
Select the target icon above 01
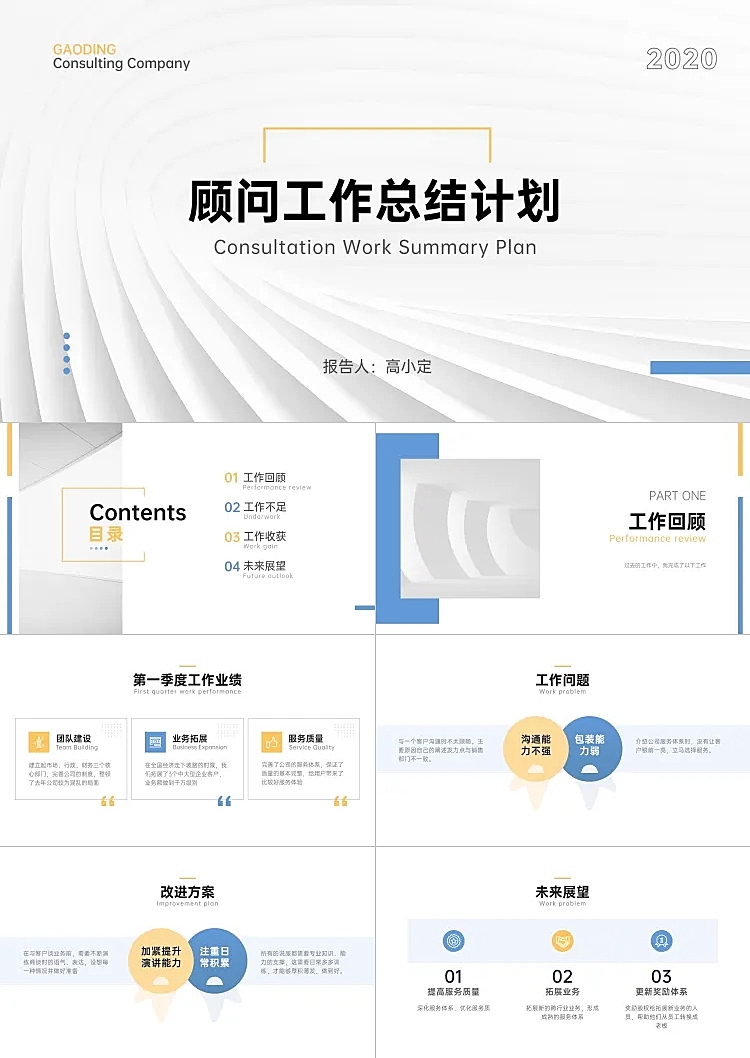click(x=453, y=940)
